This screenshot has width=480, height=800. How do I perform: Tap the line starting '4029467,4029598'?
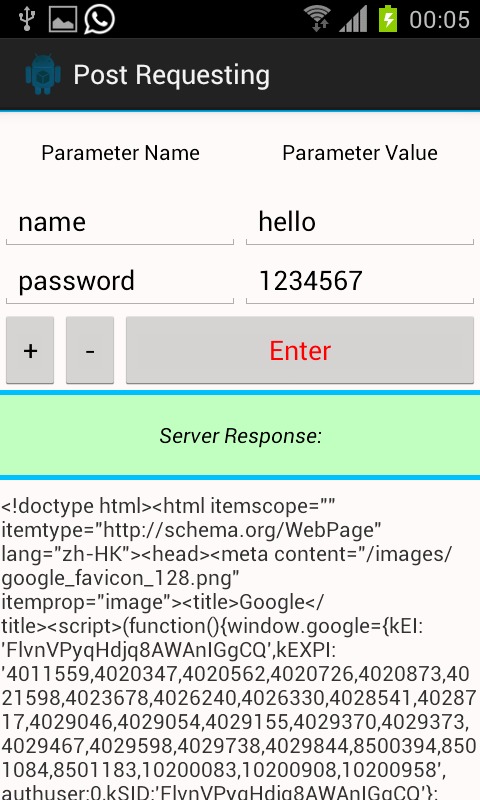[239, 746]
